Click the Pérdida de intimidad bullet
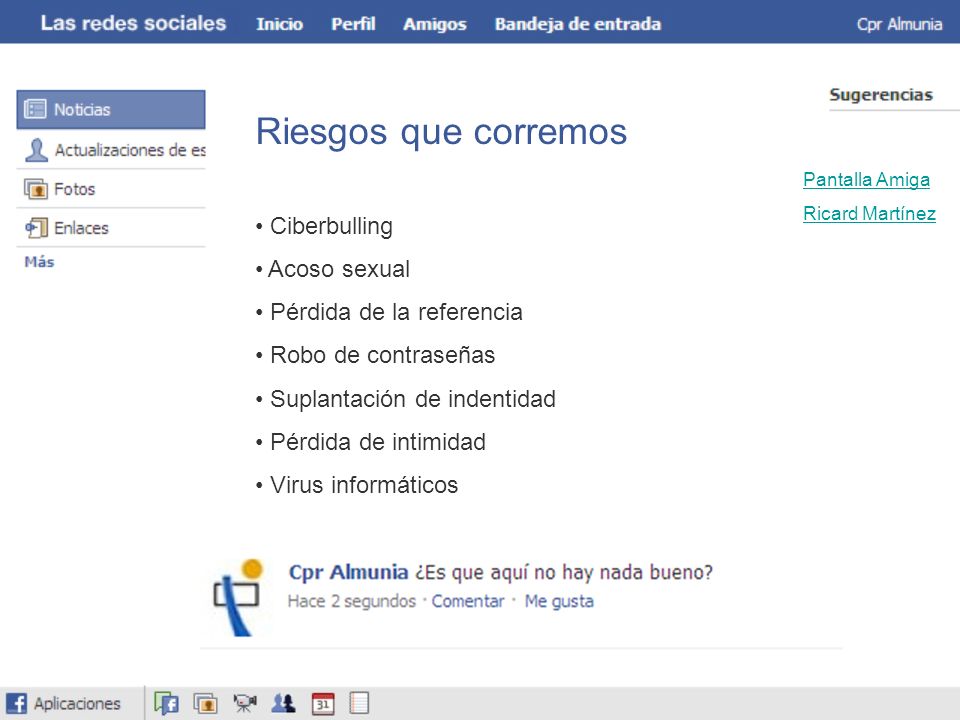The height and width of the screenshot is (720, 960). [378, 441]
